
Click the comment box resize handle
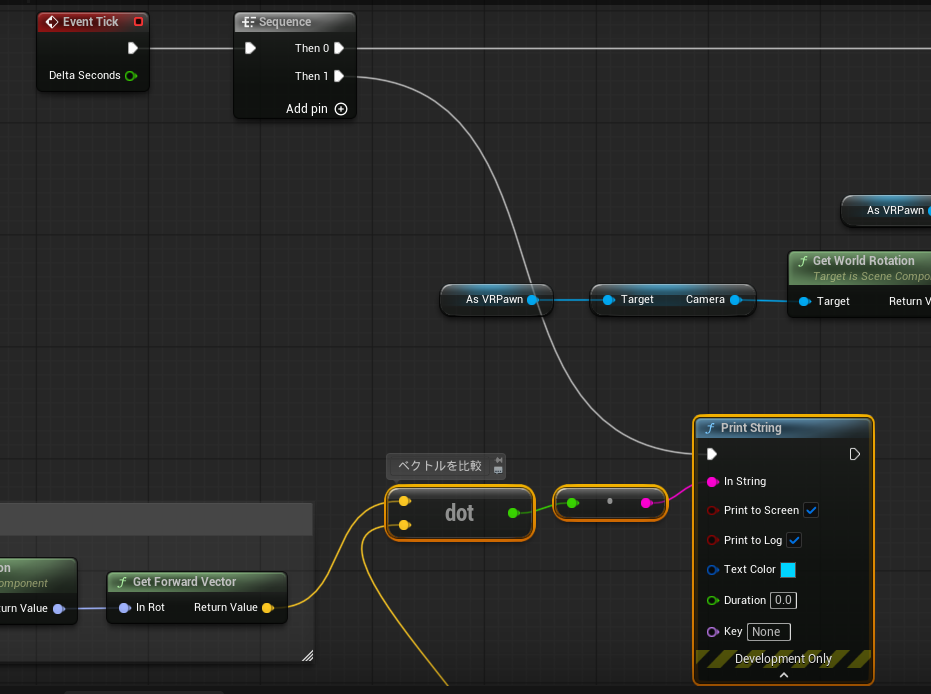click(x=307, y=655)
